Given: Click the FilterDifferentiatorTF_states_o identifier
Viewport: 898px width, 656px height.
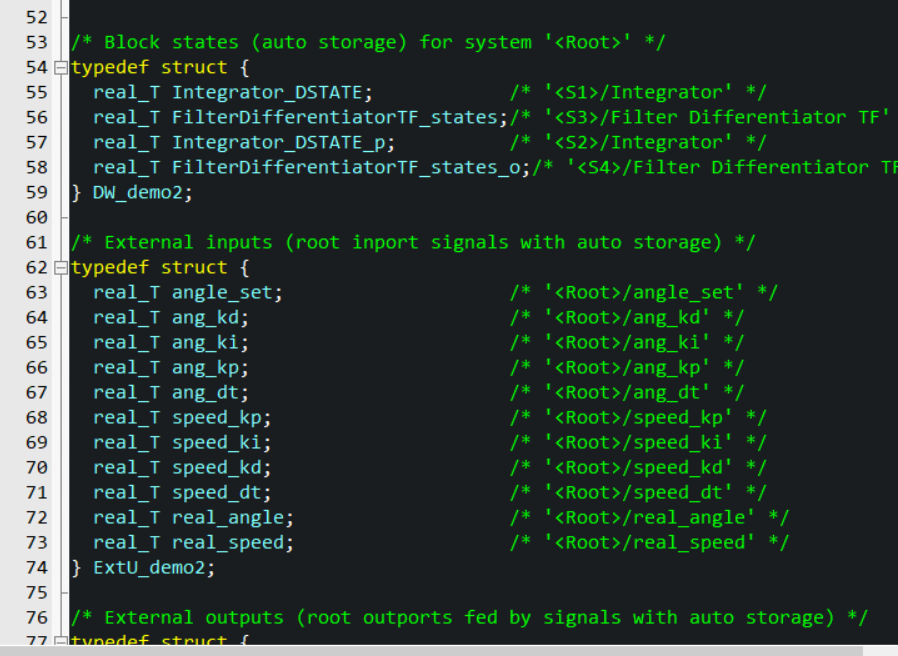Looking at the screenshot, I should tap(345, 167).
